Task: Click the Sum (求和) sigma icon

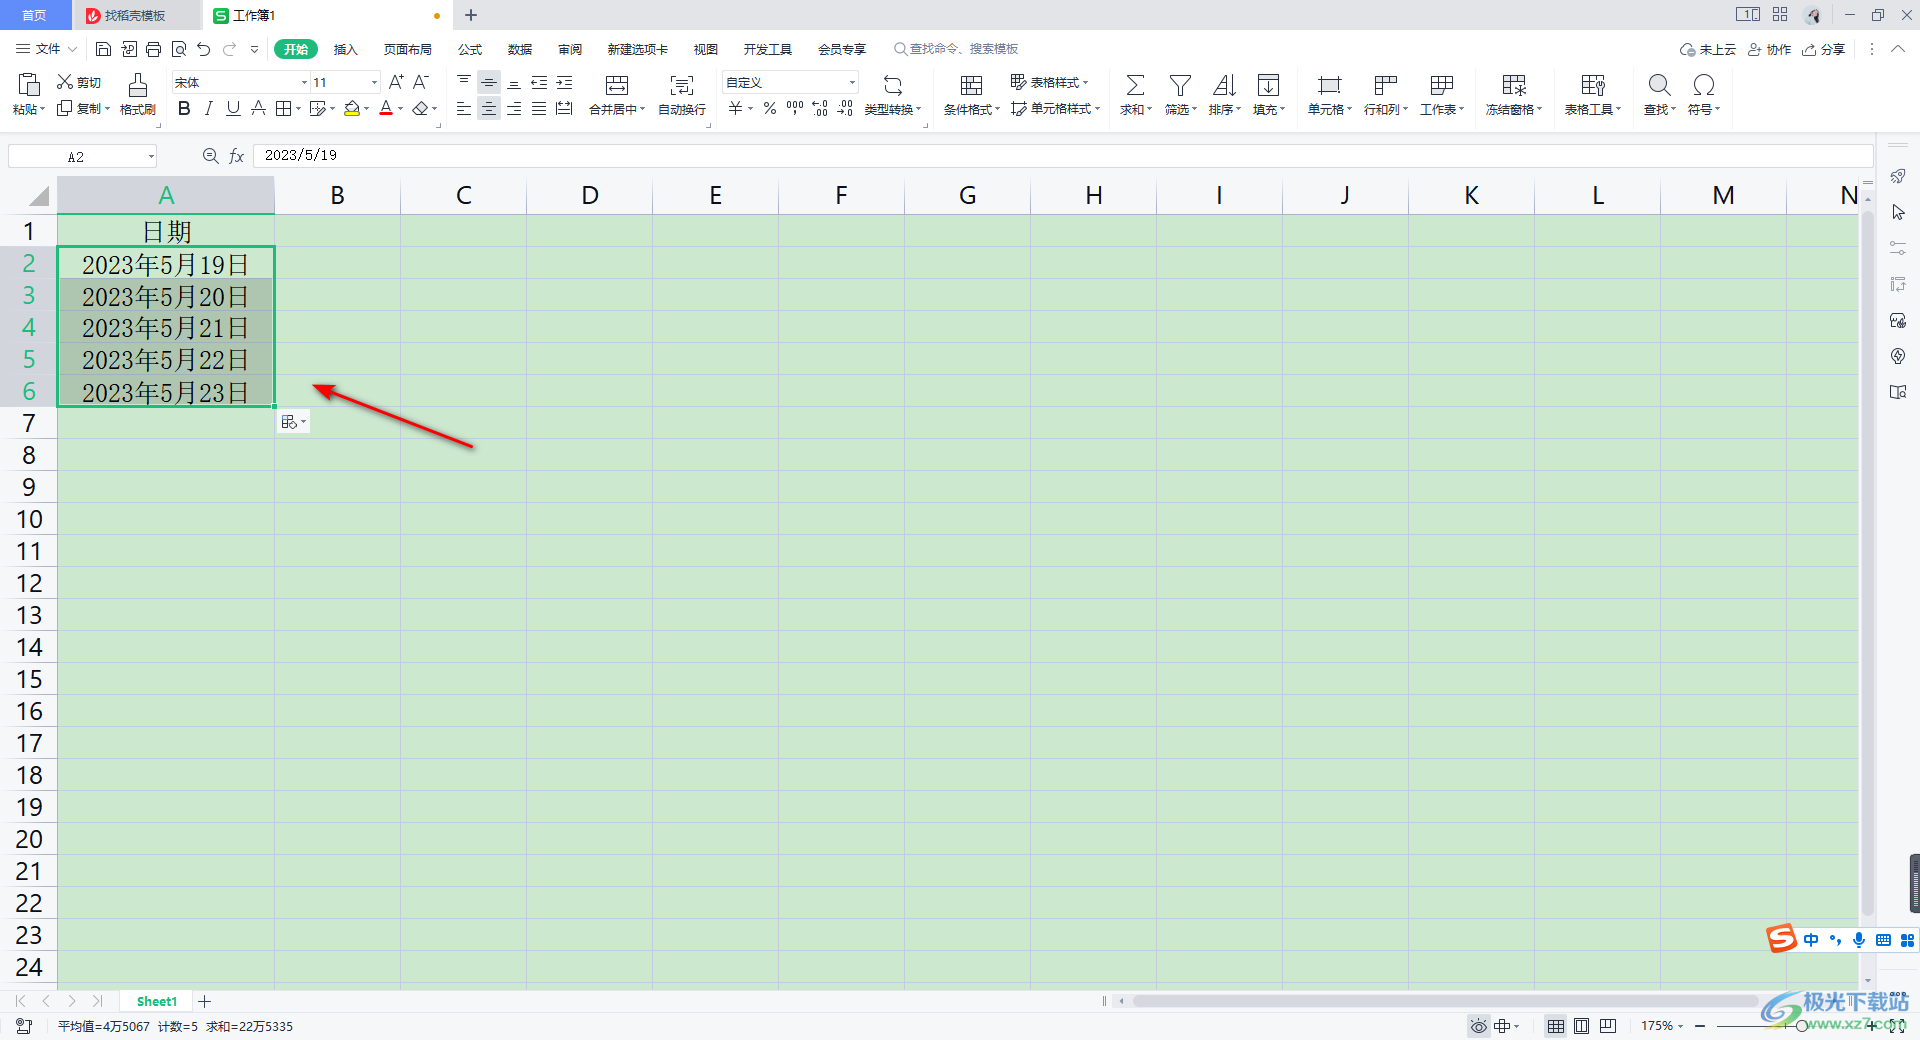Action: pos(1135,85)
